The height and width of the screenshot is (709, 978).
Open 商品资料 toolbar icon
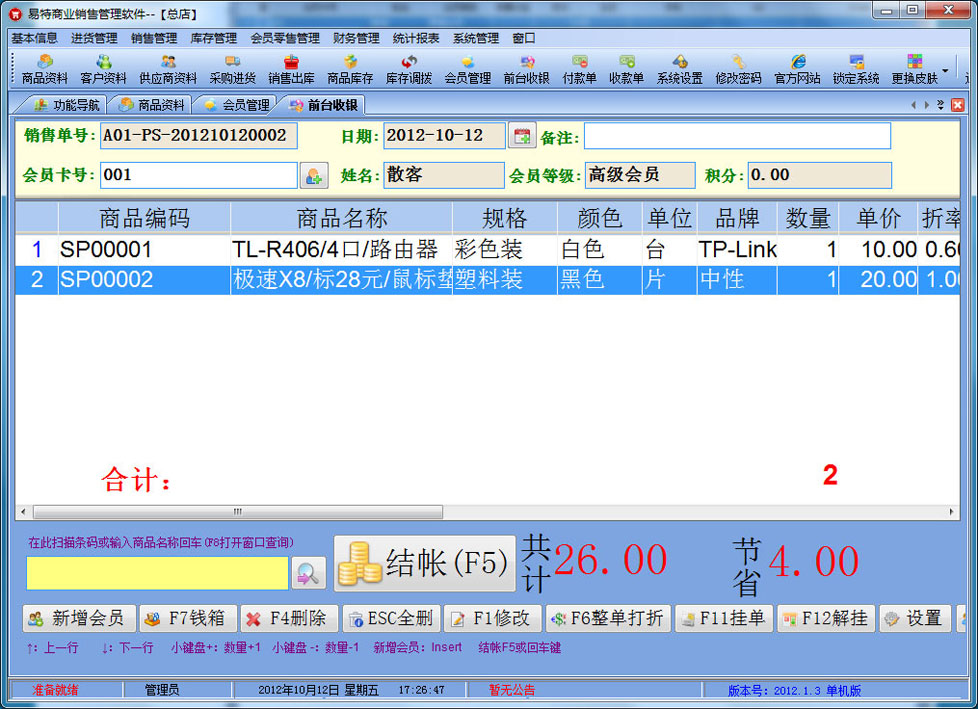point(45,69)
